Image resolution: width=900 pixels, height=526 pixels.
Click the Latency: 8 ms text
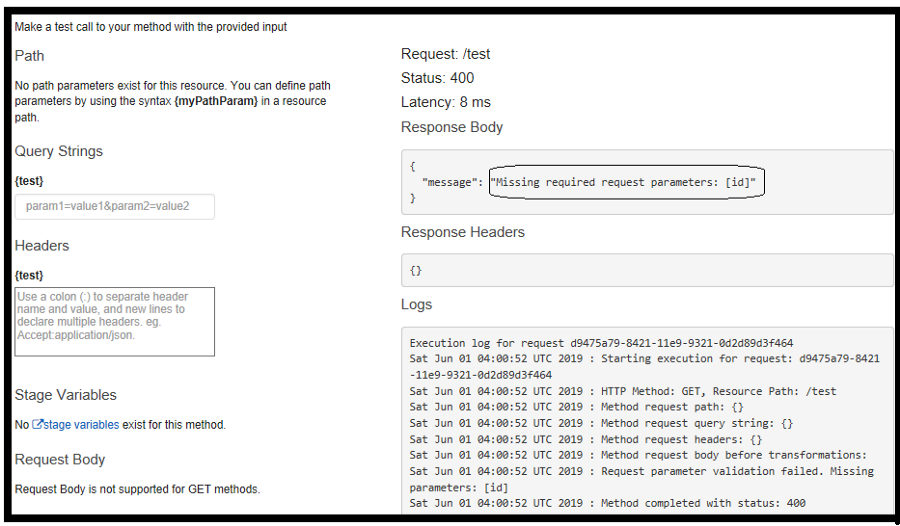click(x=446, y=102)
